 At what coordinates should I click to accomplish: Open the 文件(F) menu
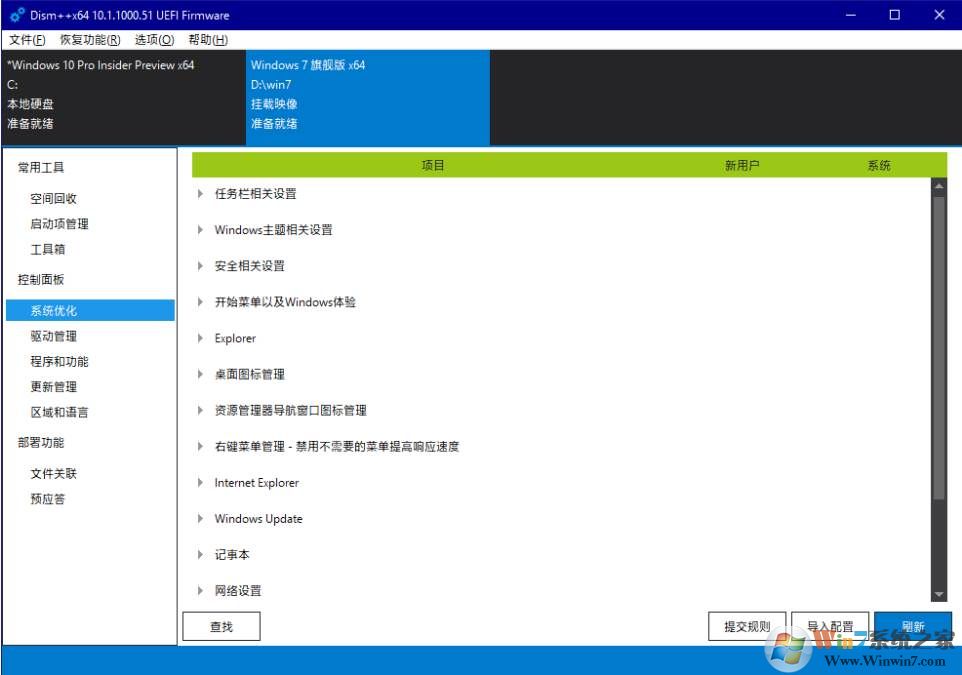point(27,40)
